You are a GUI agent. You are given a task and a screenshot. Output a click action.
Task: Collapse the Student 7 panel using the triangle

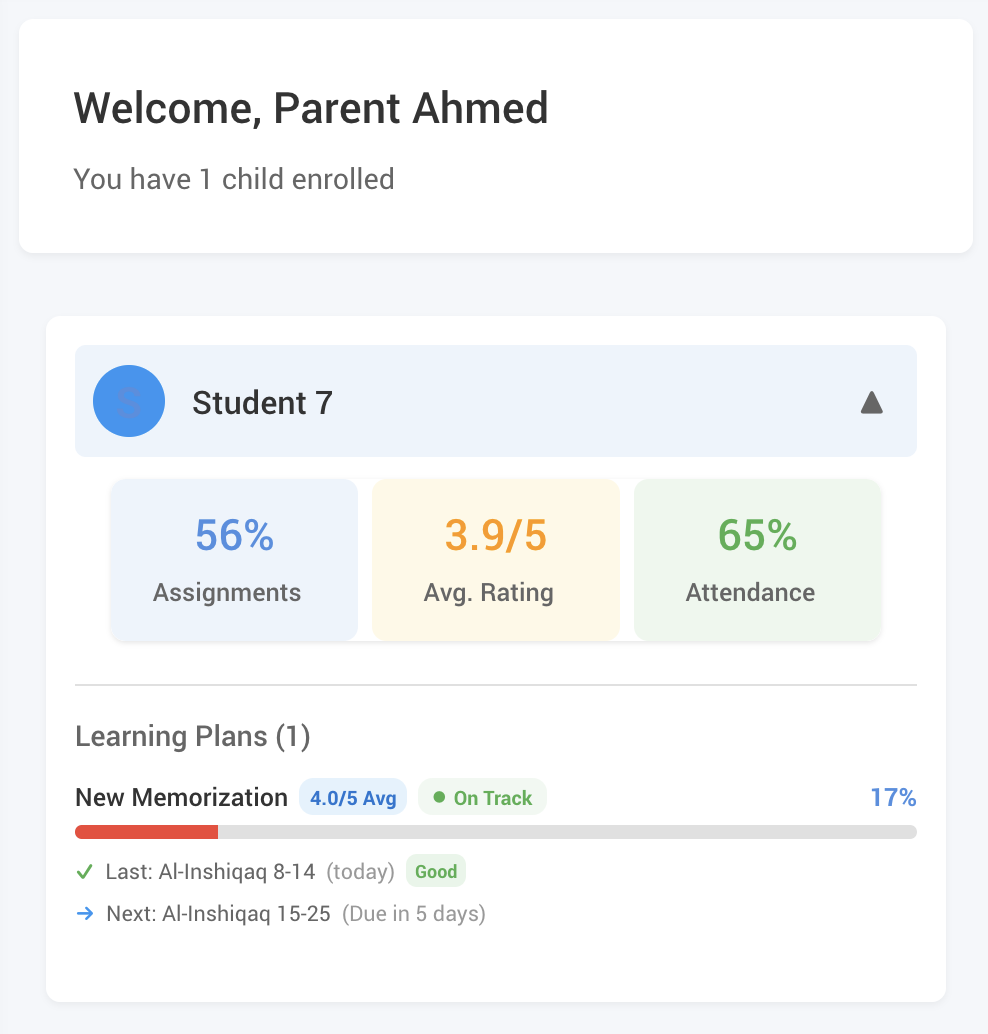[x=871, y=401]
